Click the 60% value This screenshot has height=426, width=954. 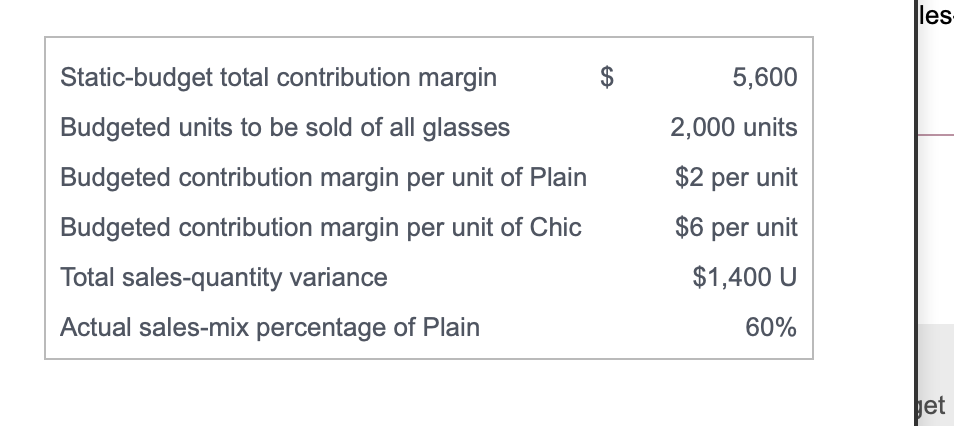point(771,327)
